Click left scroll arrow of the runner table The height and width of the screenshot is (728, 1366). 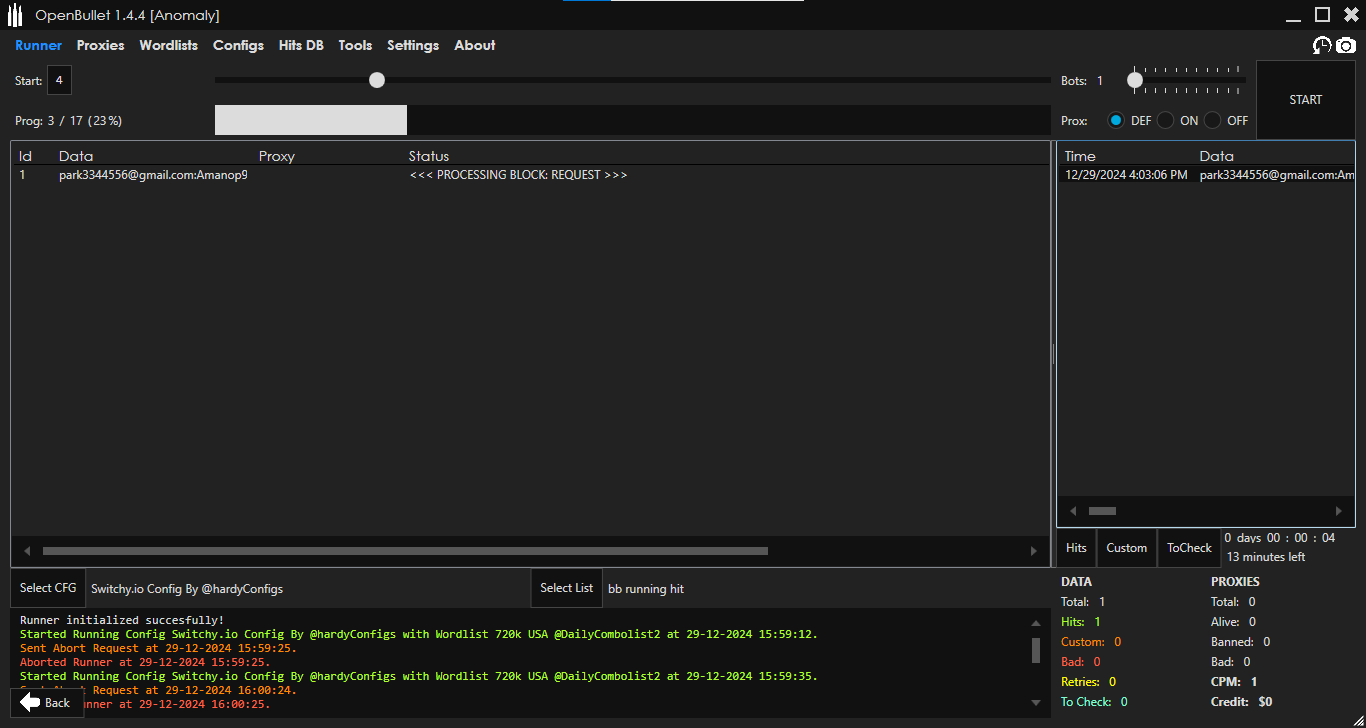pos(27,551)
